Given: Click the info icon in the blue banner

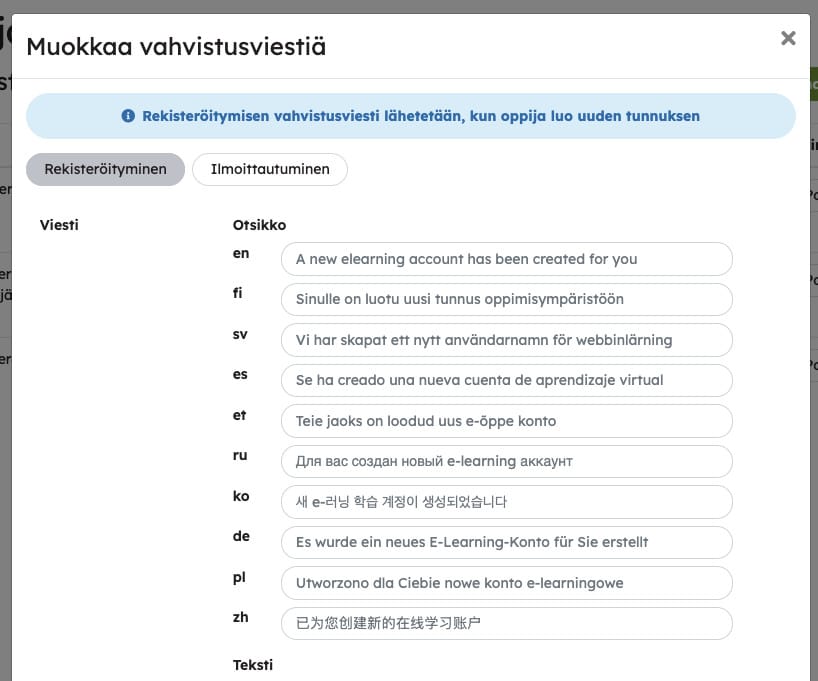Looking at the screenshot, I should coord(128,116).
